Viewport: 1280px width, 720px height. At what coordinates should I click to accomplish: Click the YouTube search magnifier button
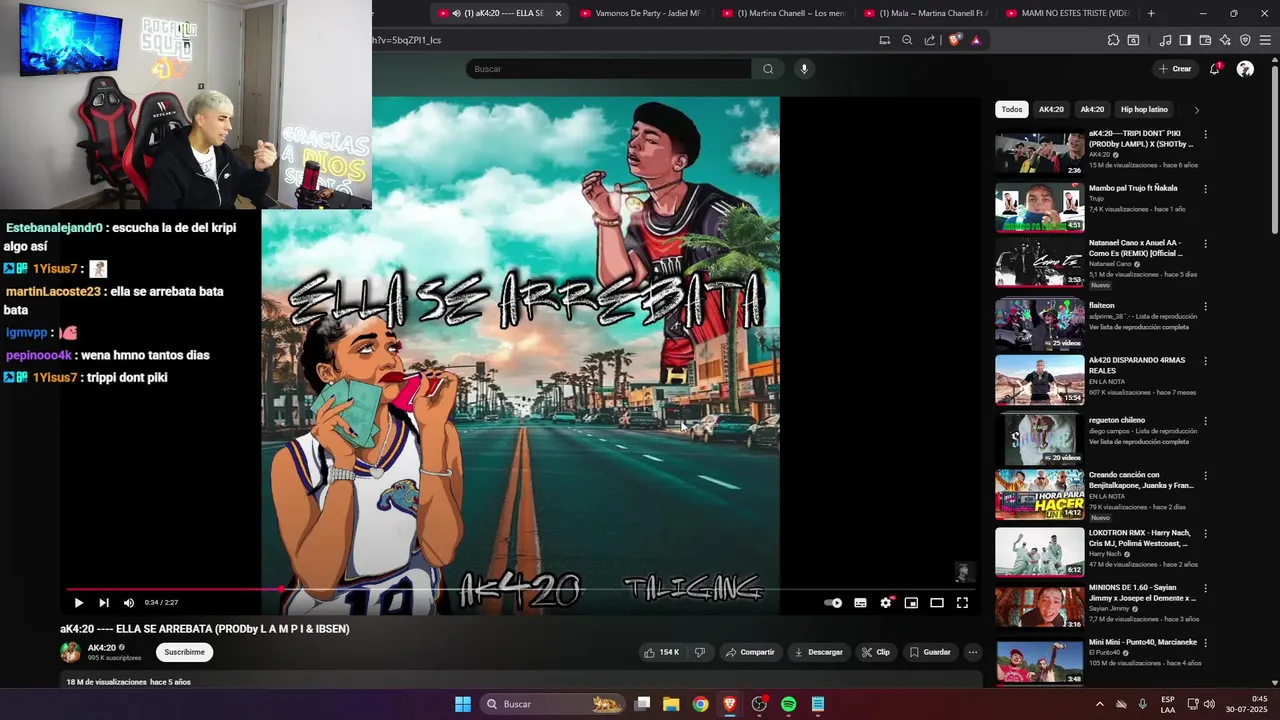[x=768, y=69]
